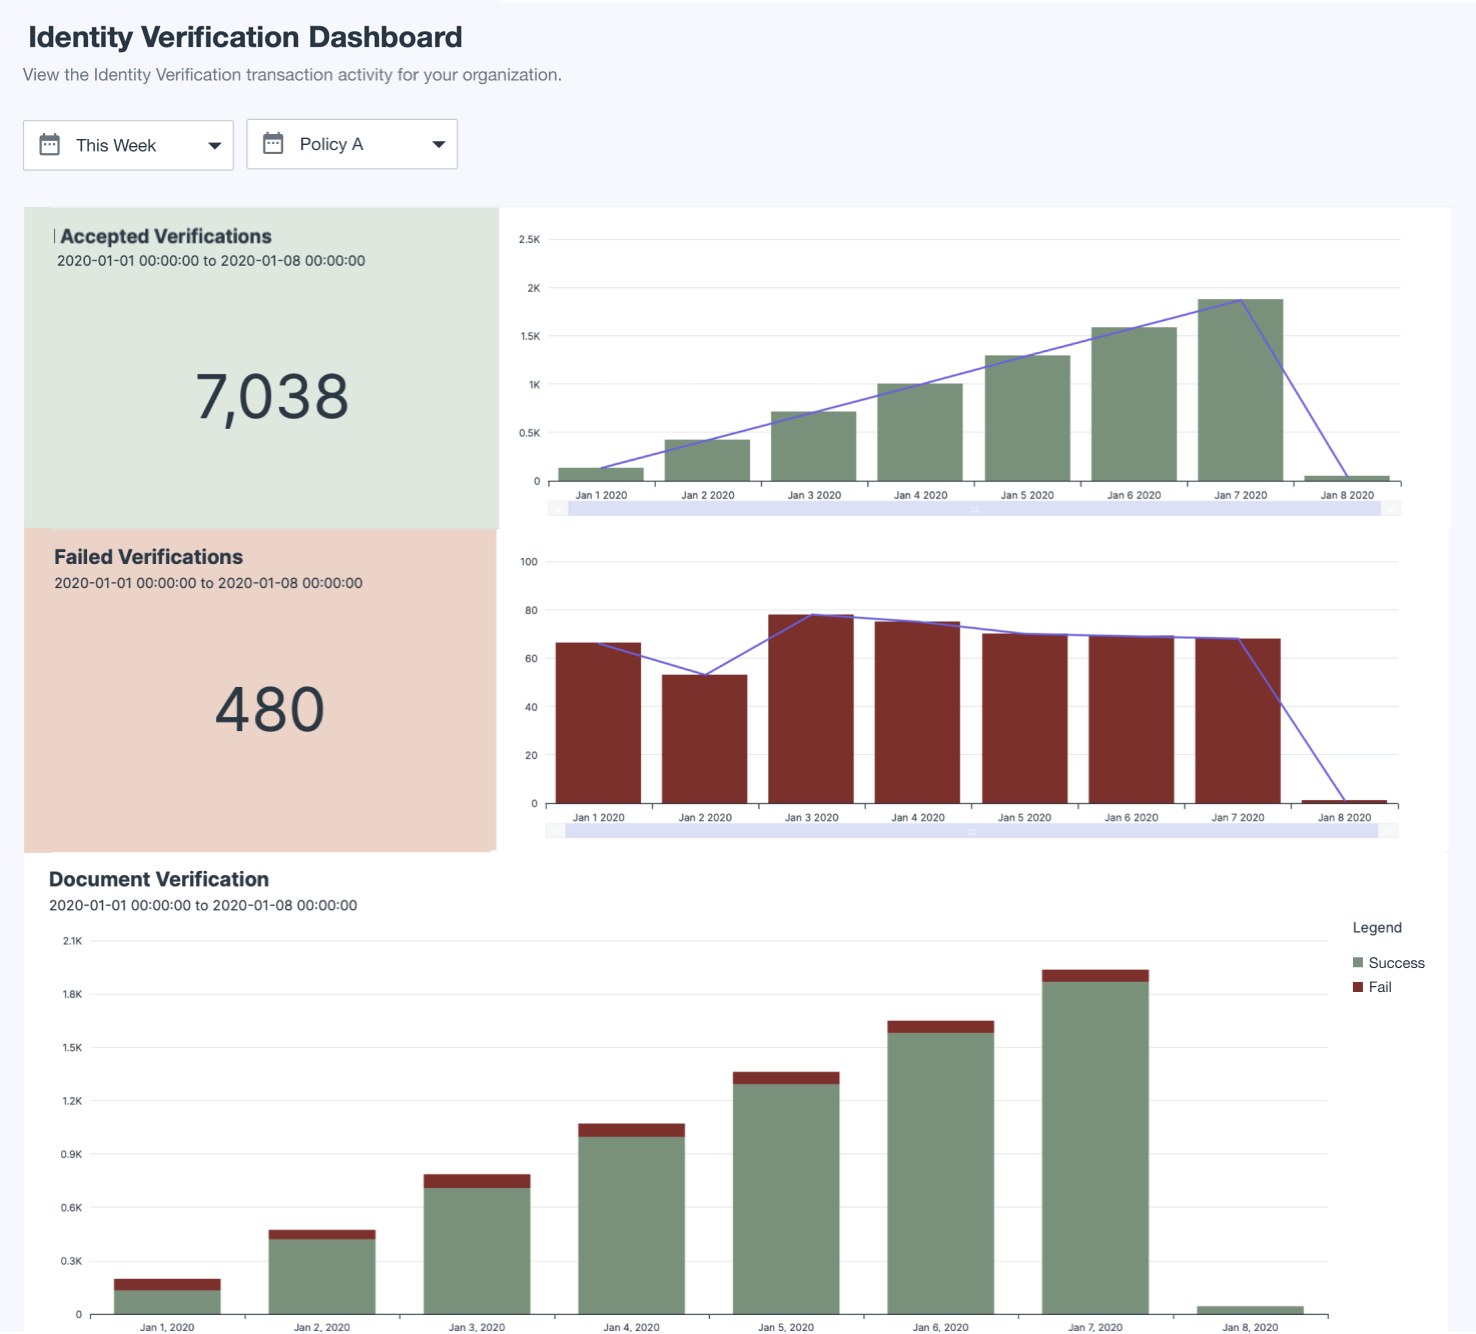Select Jan 7 2020 green bar in Accepted chart

tap(1240, 390)
